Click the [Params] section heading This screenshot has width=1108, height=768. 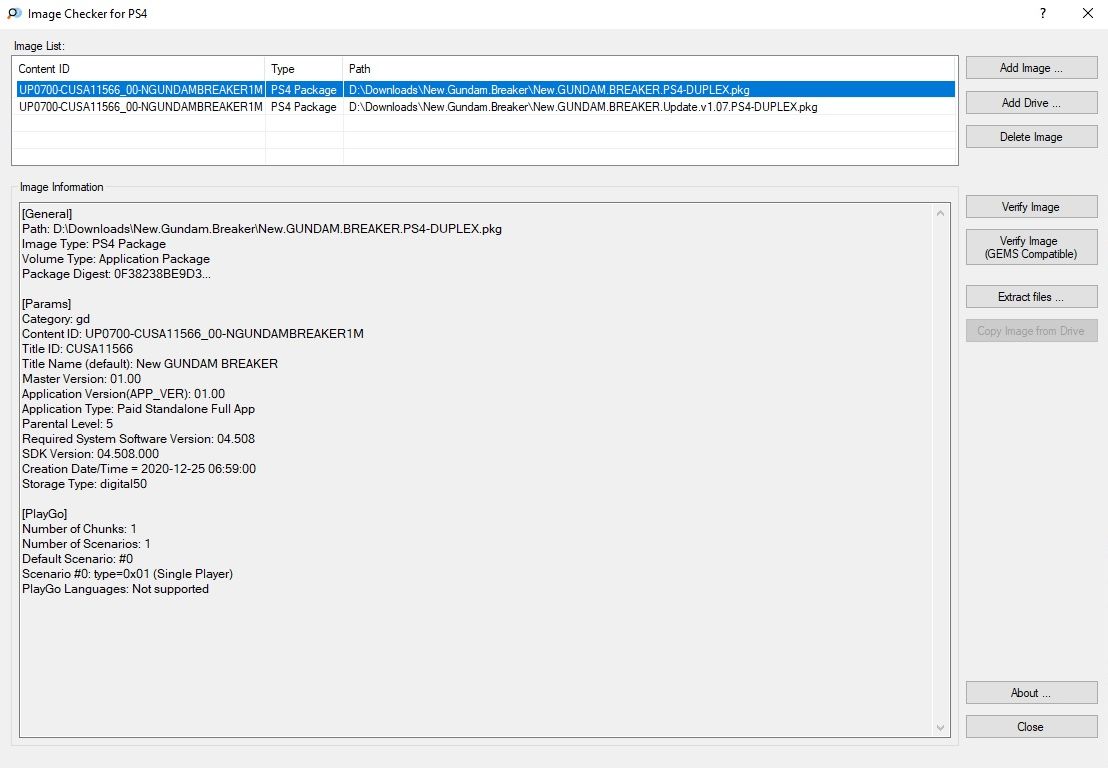47,304
